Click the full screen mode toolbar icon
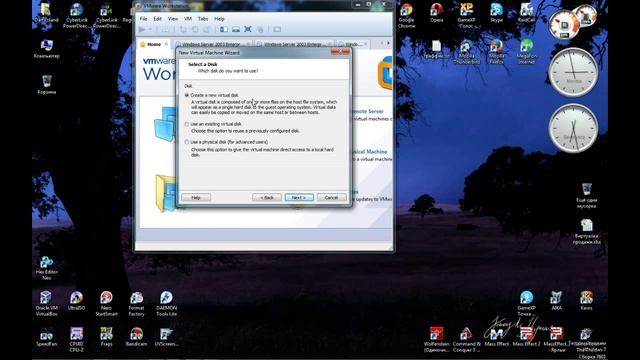This screenshot has width=640, height=360. pyautogui.click(x=248, y=29)
